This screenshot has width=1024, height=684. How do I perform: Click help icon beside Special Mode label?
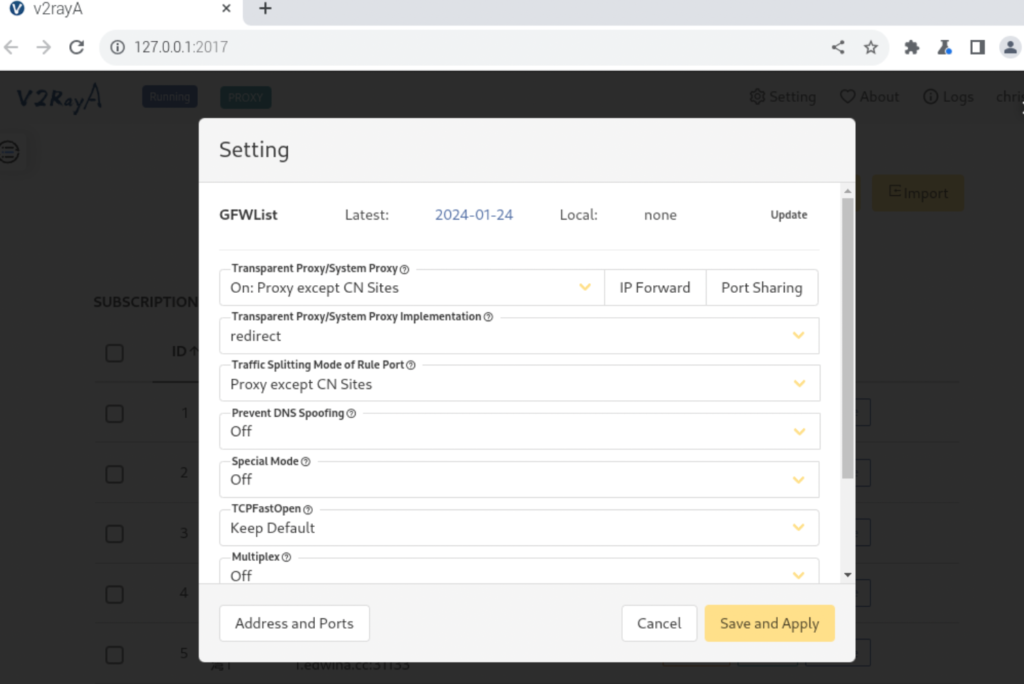(306, 462)
